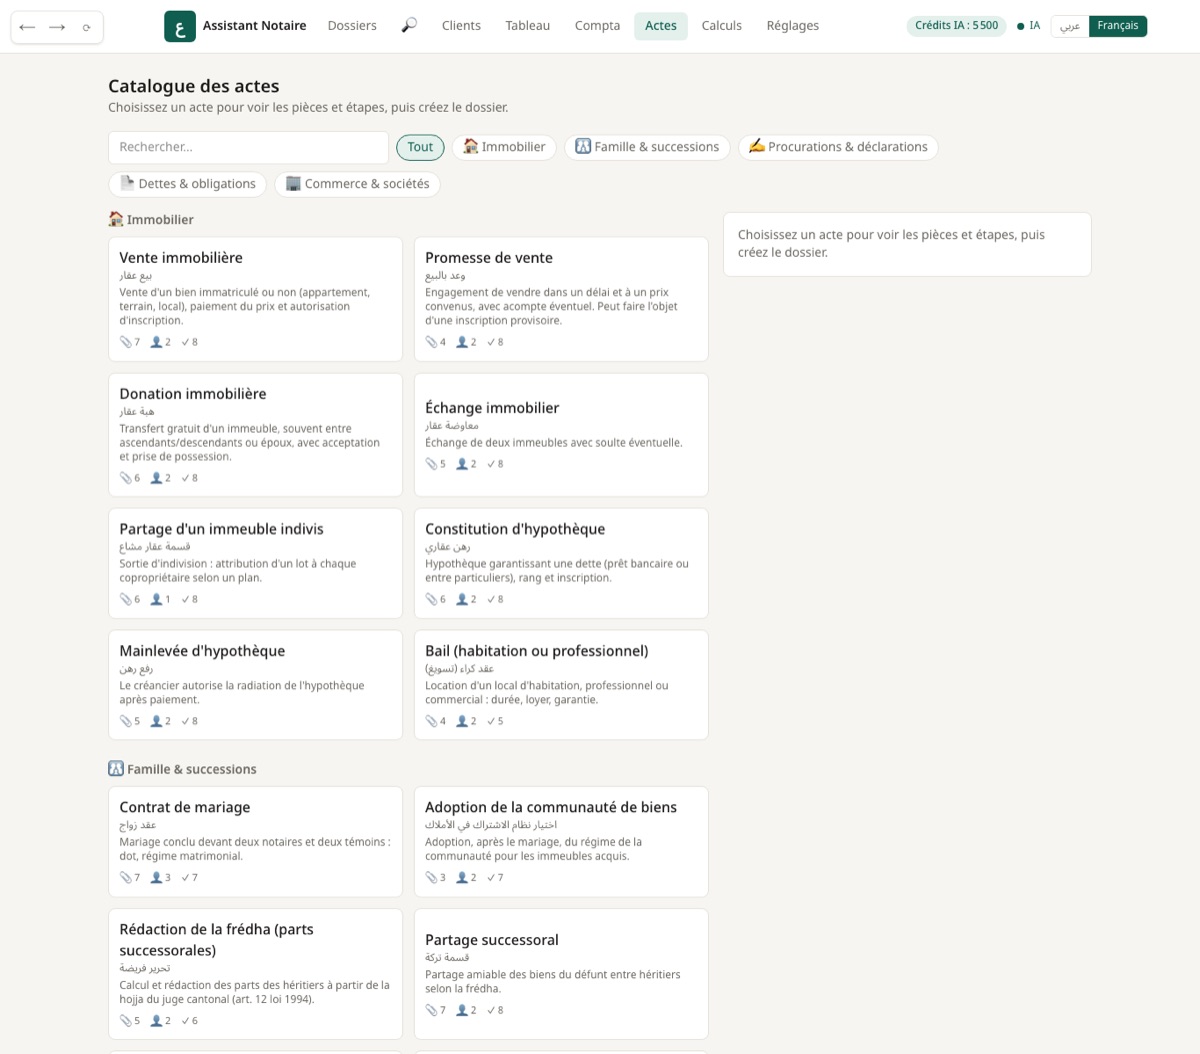Screen dimensions: 1200x1054
Task: Click paperclip icon on Promesse de vente card
Action: pyautogui.click(x=431, y=342)
